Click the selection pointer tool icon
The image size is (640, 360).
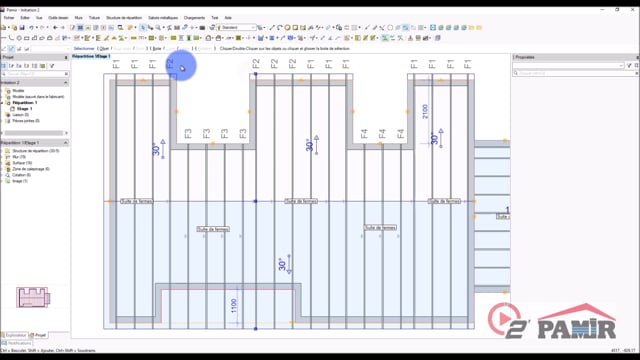pos(143,28)
